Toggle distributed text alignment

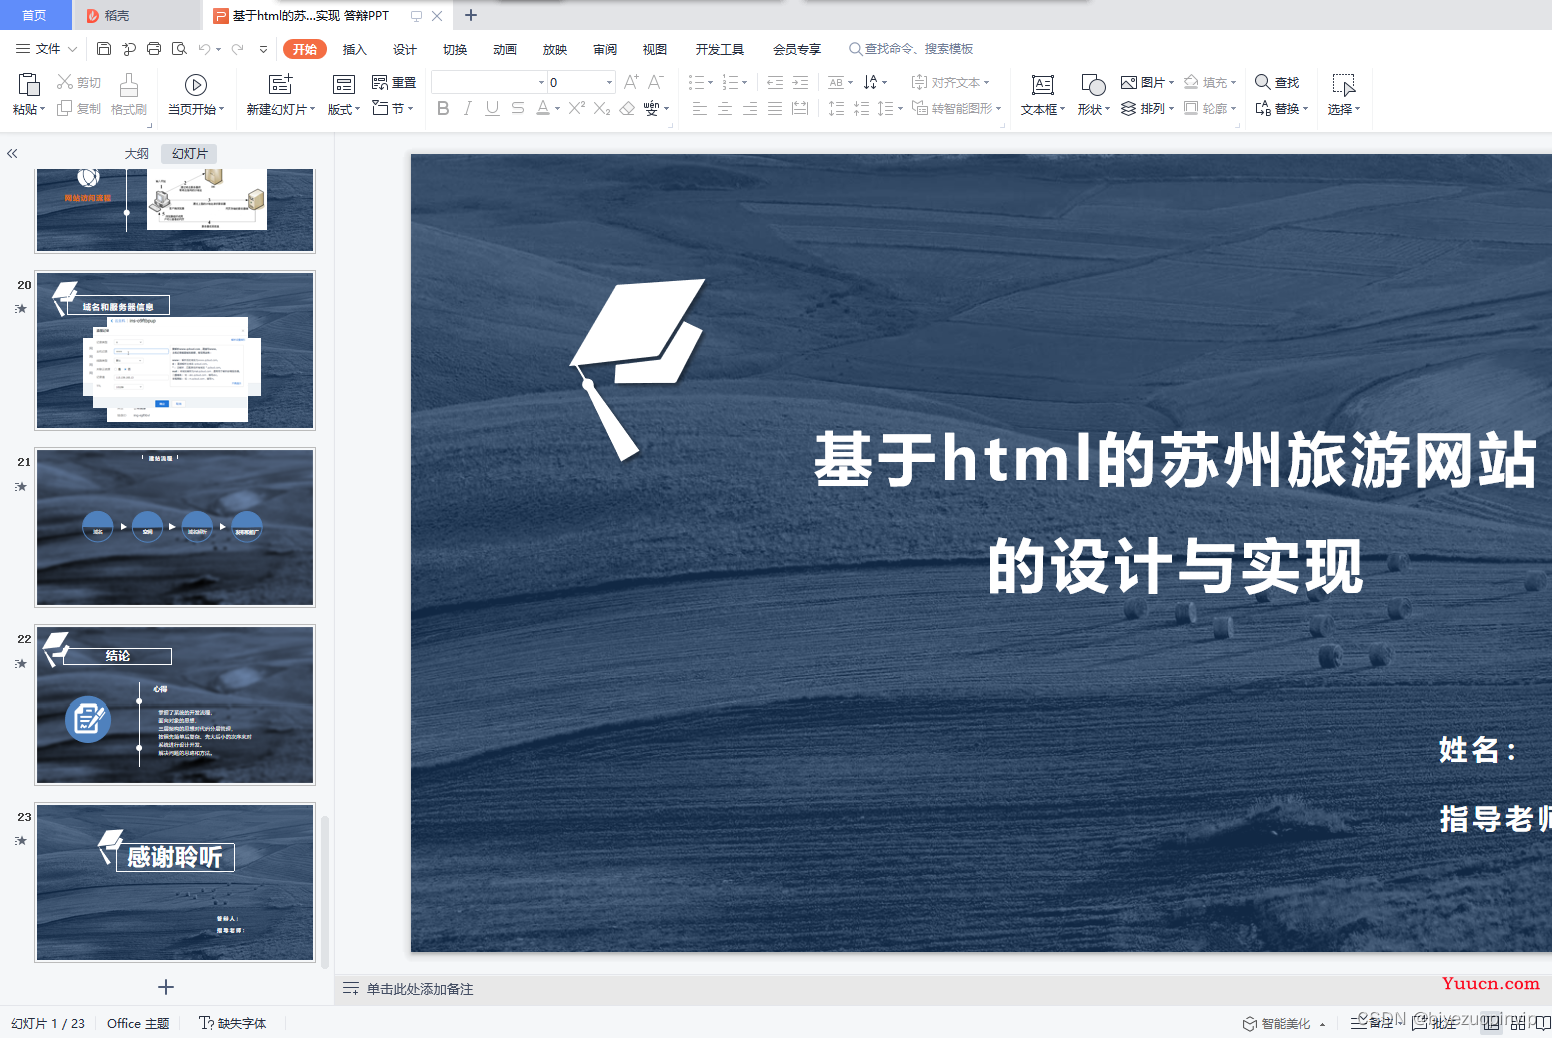click(800, 108)
